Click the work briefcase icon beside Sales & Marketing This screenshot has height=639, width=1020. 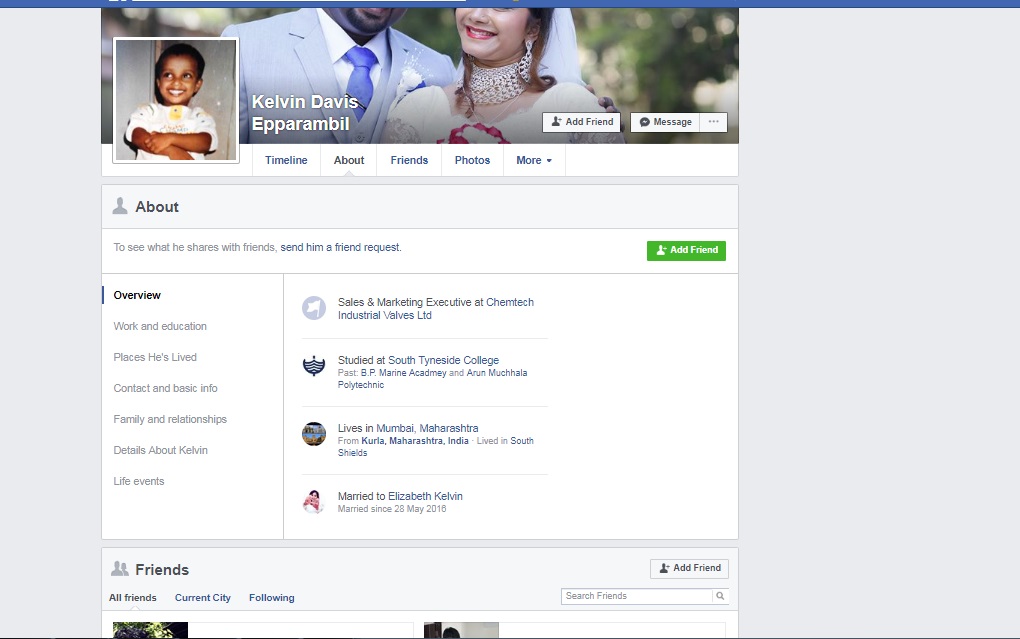click(314, 308)
